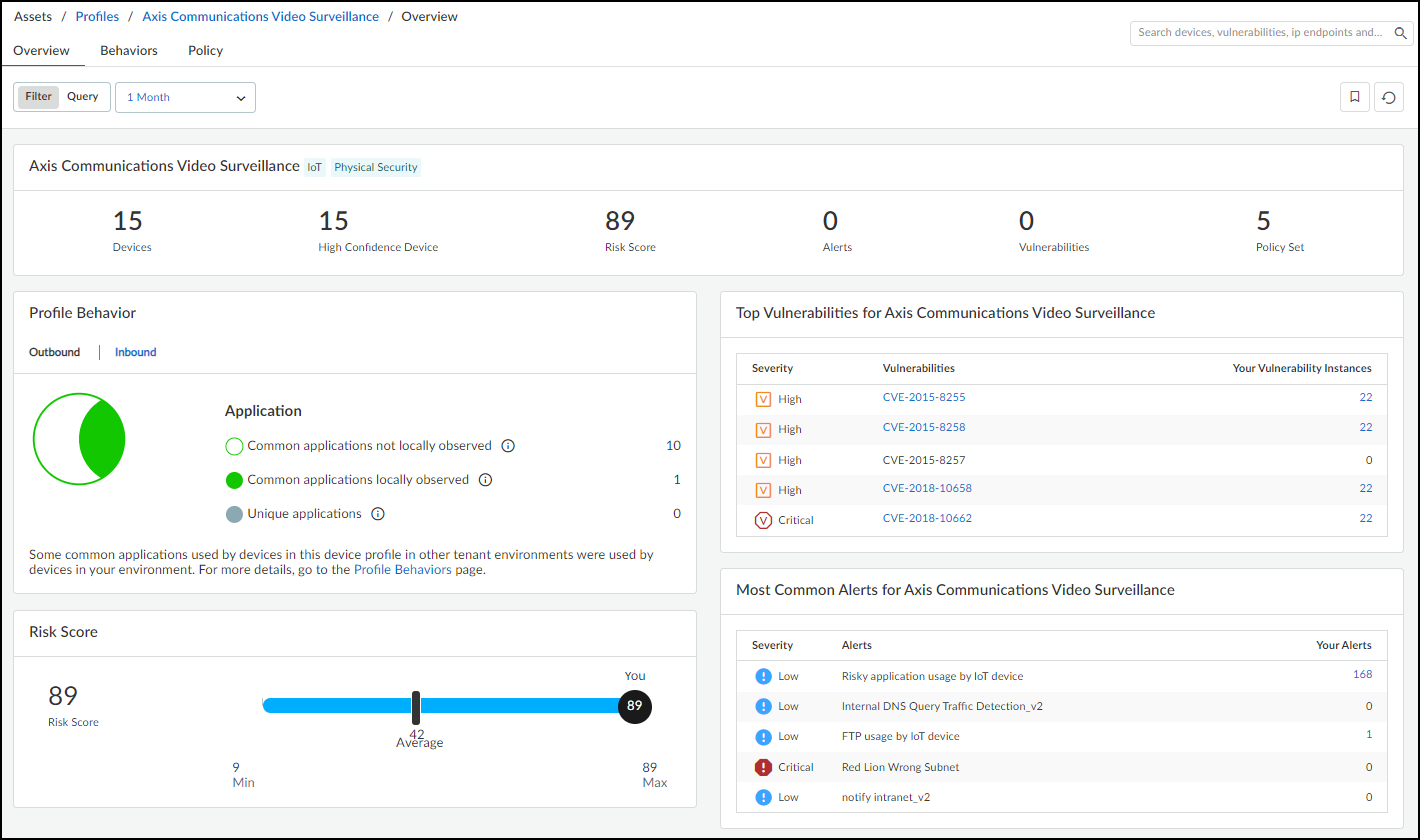Open the Policy tab
Image resolution: width=1420 pixels, height=840 pixels.
(x=206, y=50)
